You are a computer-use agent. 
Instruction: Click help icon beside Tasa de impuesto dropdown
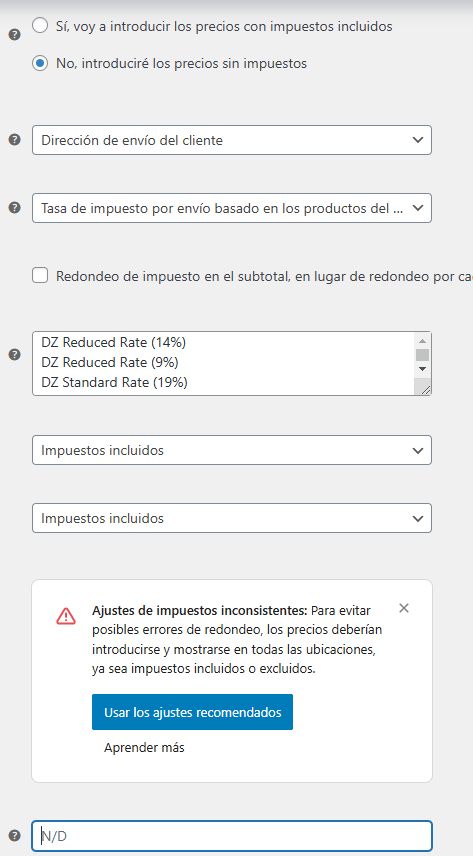[x=15, y=207]
